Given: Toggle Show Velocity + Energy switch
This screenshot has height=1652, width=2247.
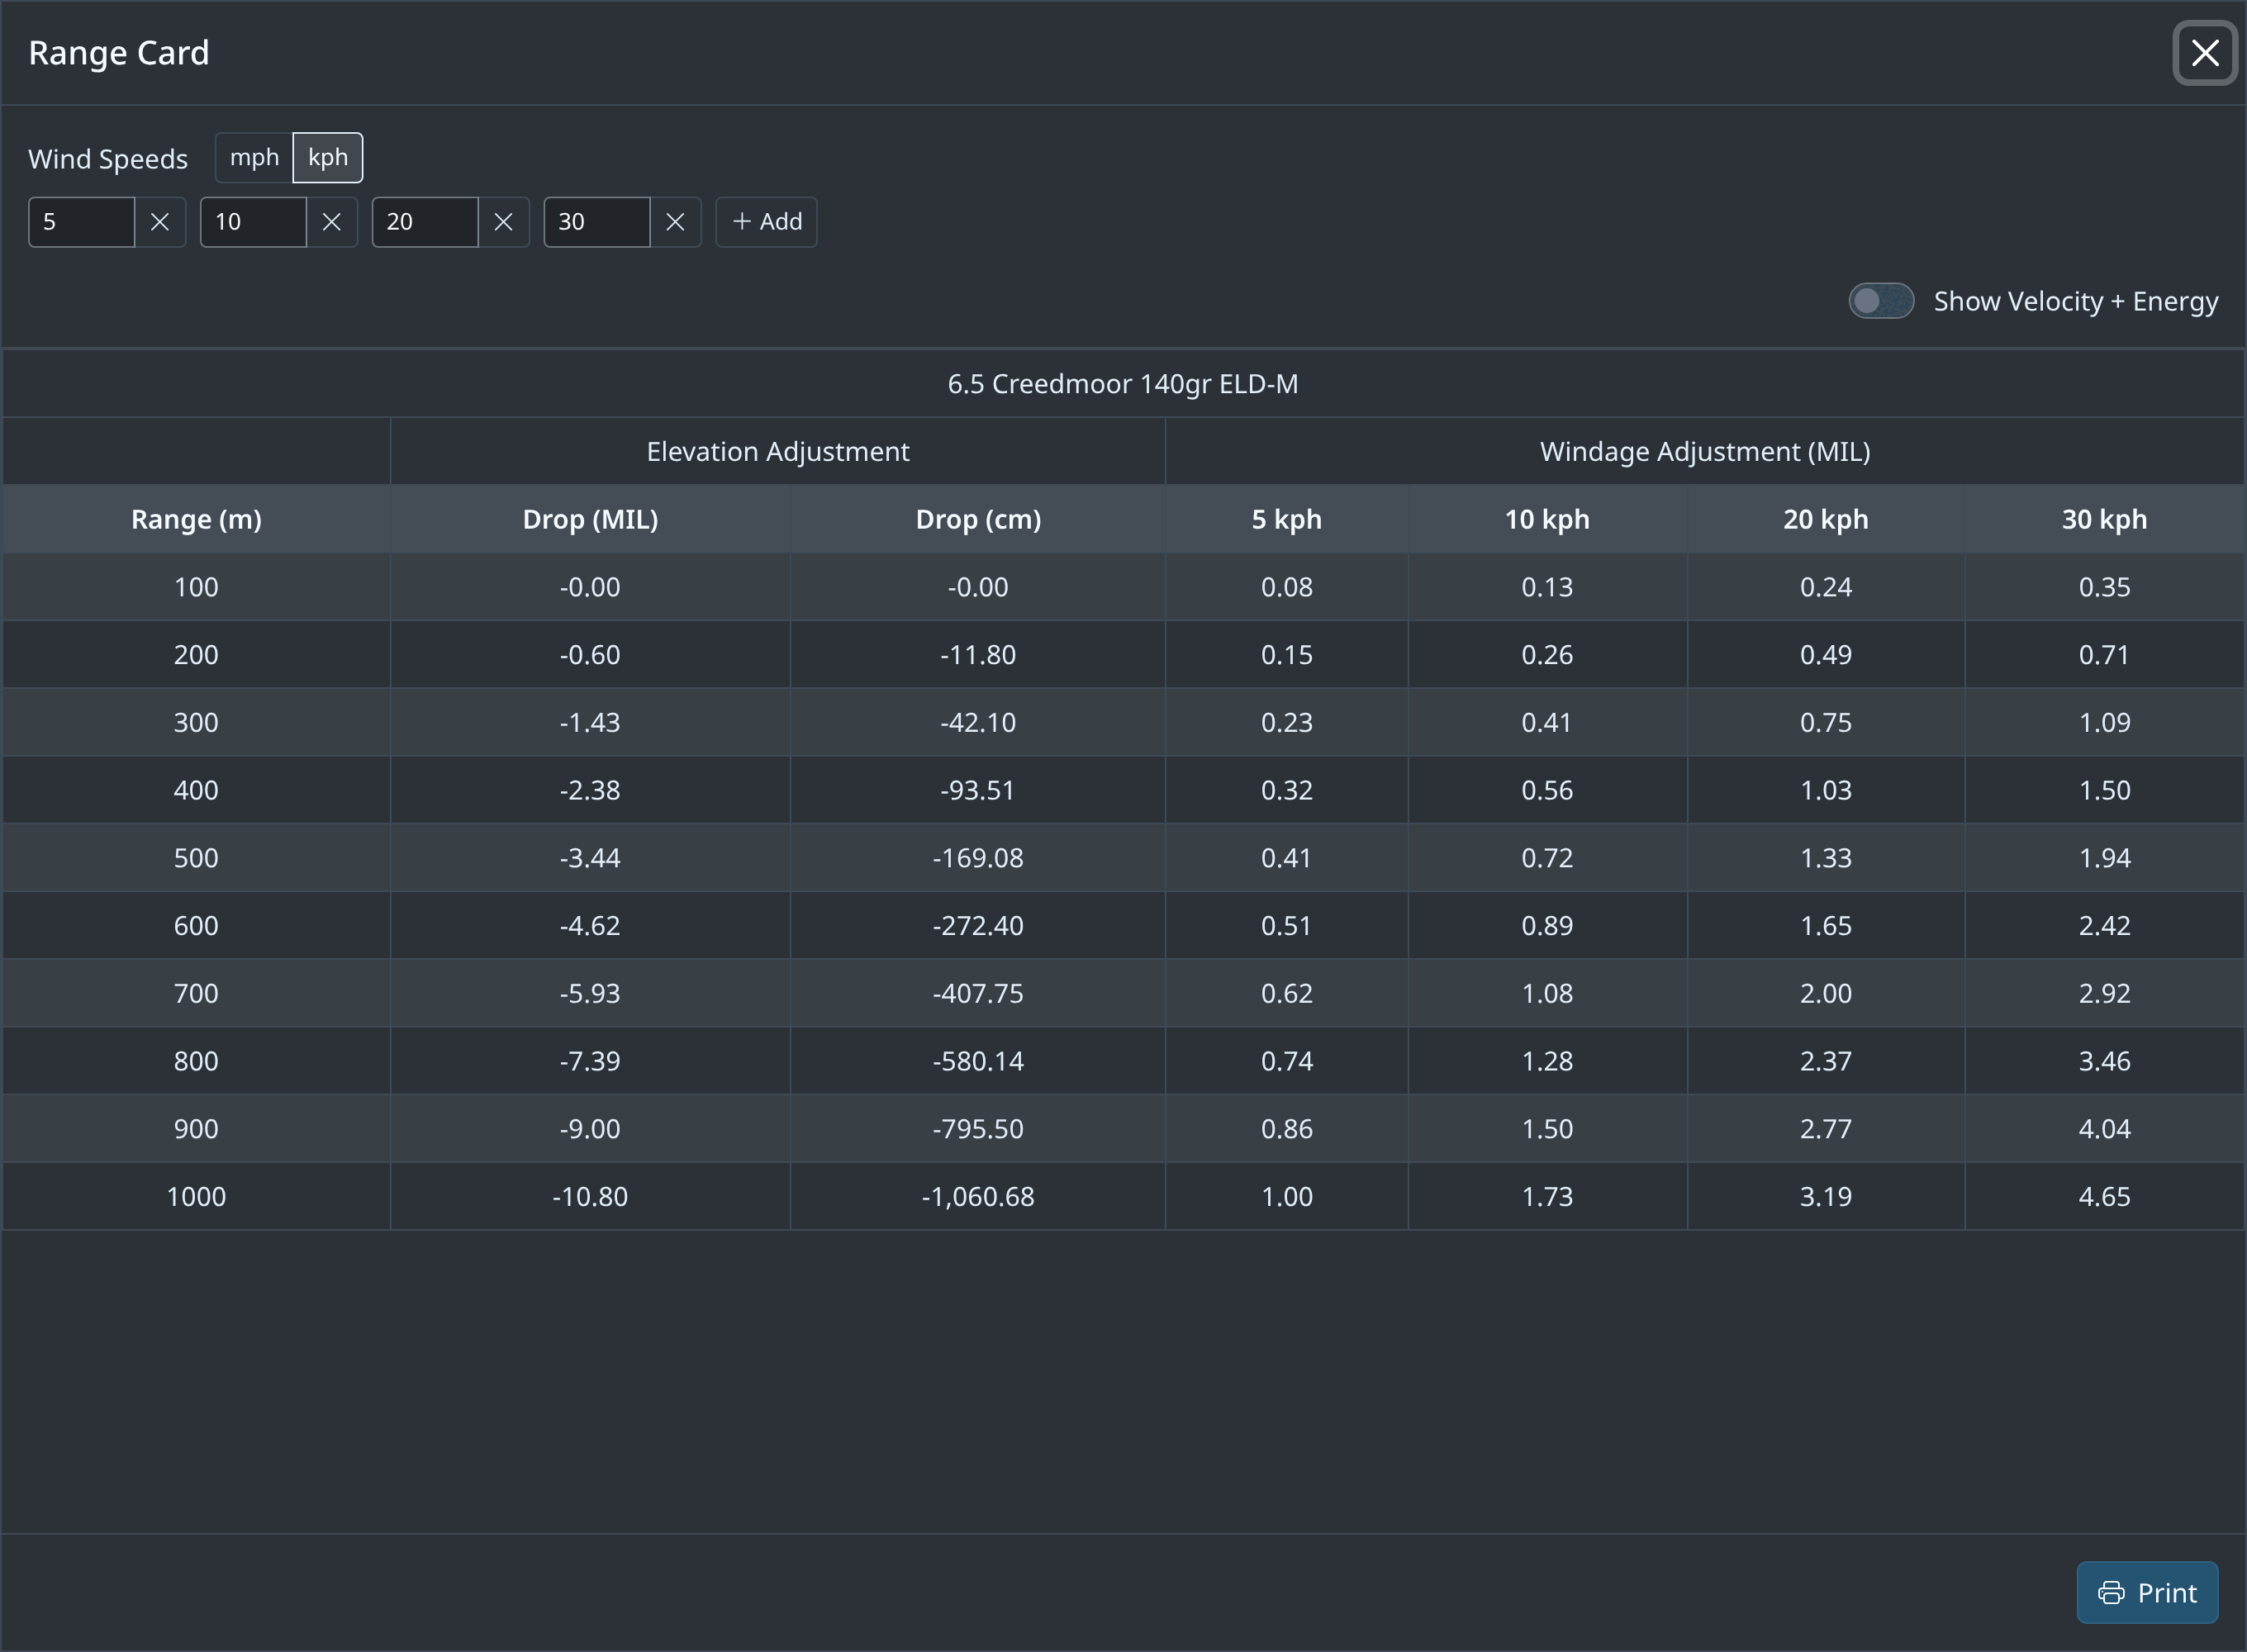Looking at the screenshot, I should [x=1881, y=301].
